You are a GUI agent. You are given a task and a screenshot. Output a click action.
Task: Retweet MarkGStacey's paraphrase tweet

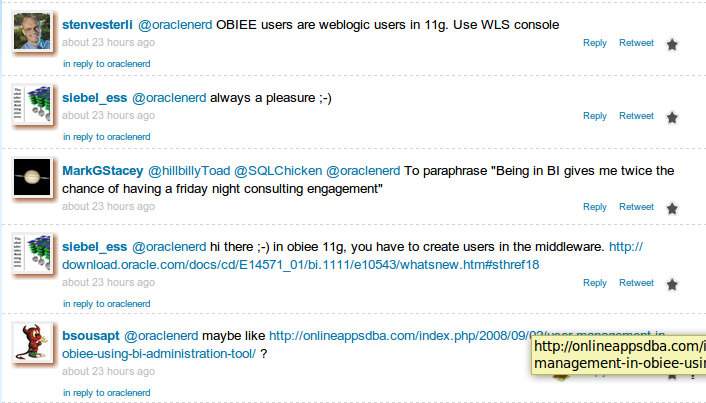click(x=636, y=207)
